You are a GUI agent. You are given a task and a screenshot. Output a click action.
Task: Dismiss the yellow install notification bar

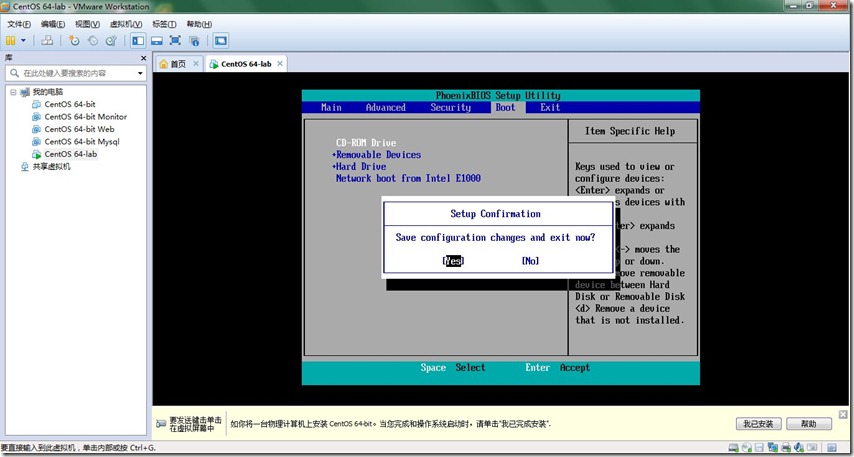point(843,415)
